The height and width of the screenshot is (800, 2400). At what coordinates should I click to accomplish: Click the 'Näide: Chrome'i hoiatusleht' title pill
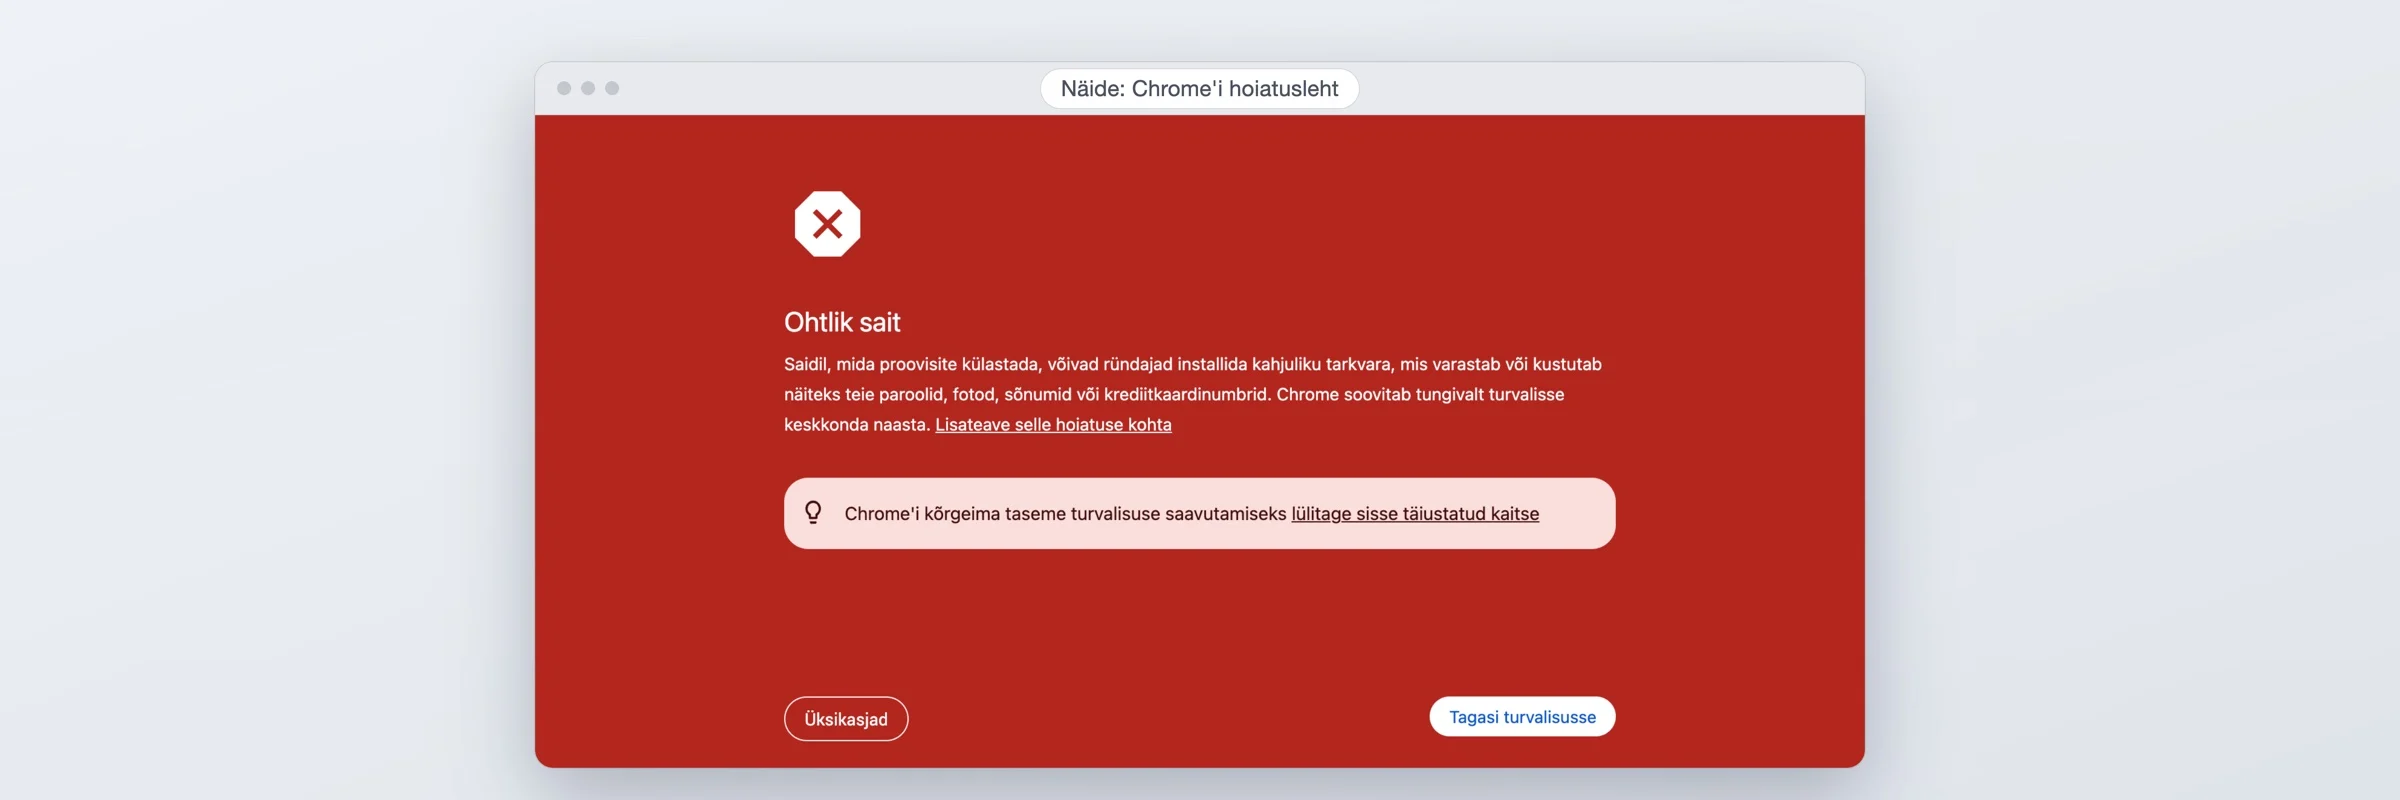click(1199, 89)
